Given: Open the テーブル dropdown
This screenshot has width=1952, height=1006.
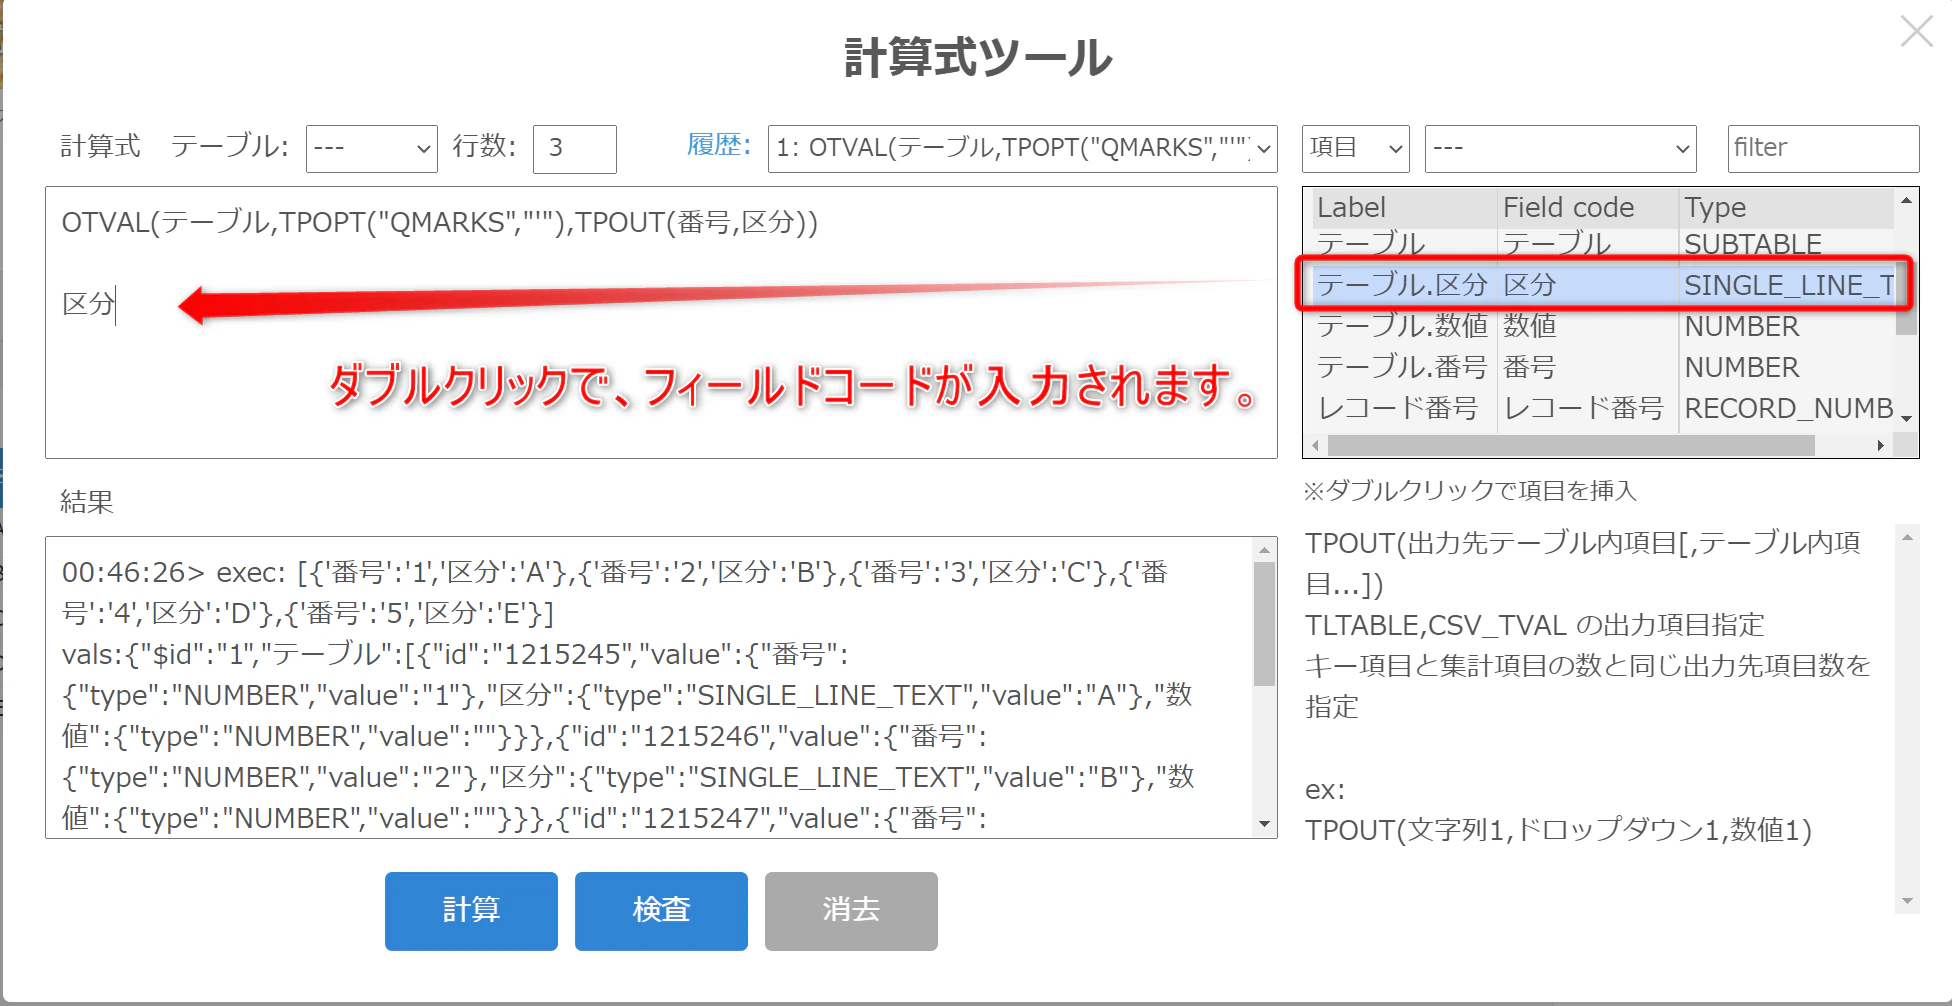Looking at the screenshot, I should pyautogui.click(x=372, y=148).
